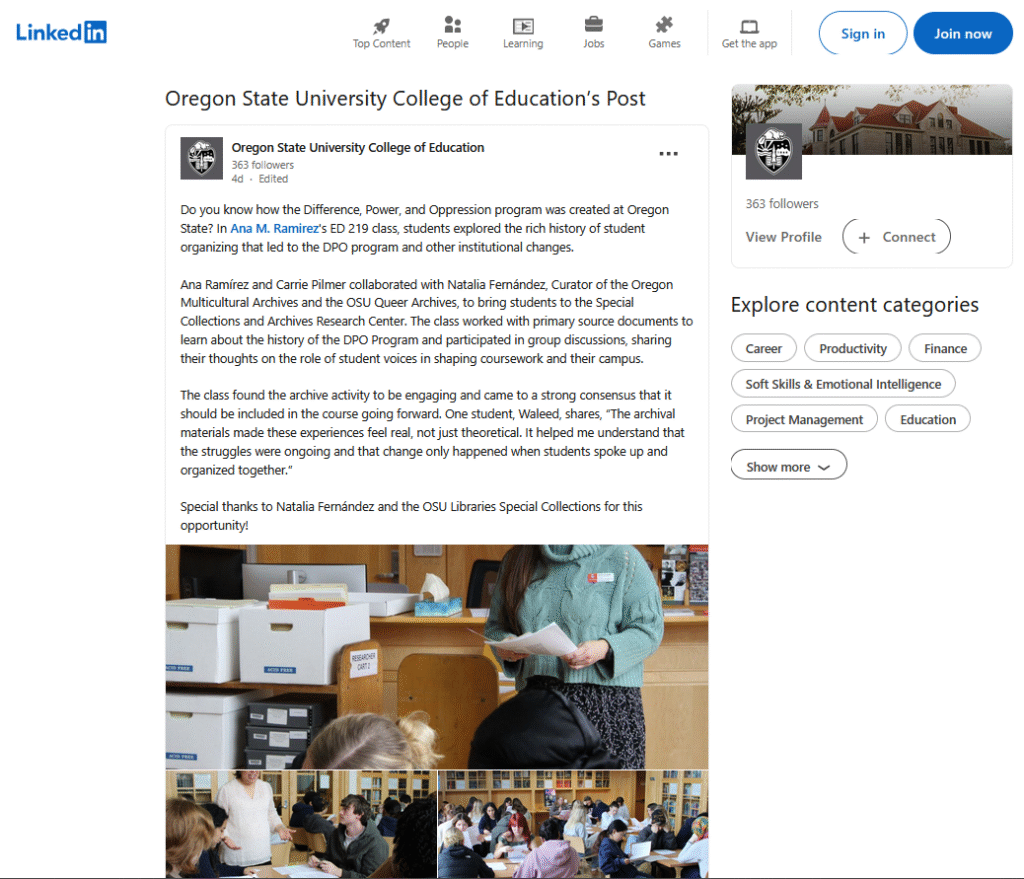Open the post's three-dot options menu
Viewport: 1024px width, 879px height.
coord(668,154)
